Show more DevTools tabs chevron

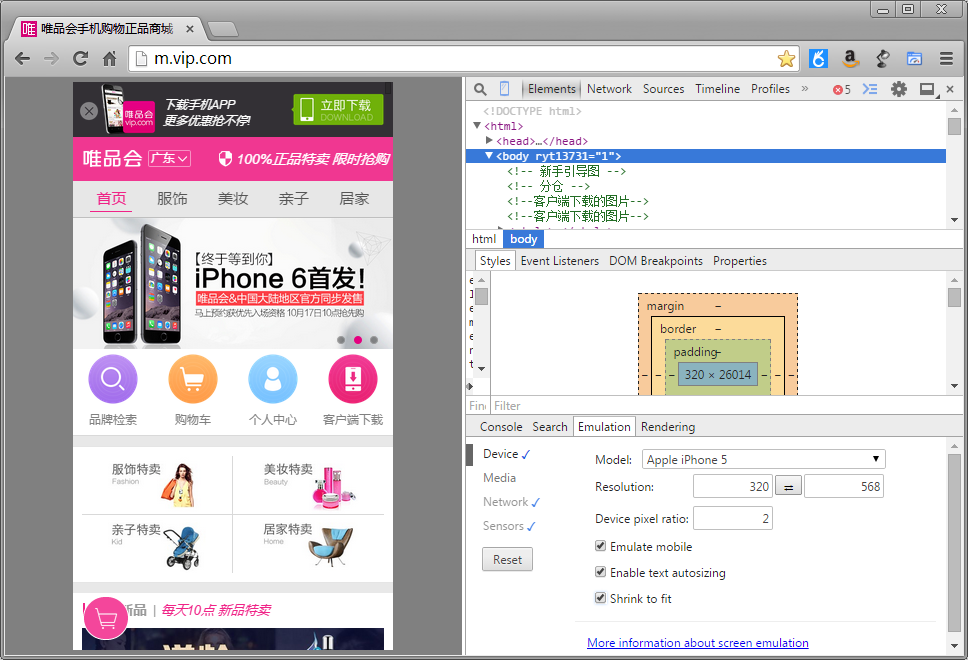[805, 89]
